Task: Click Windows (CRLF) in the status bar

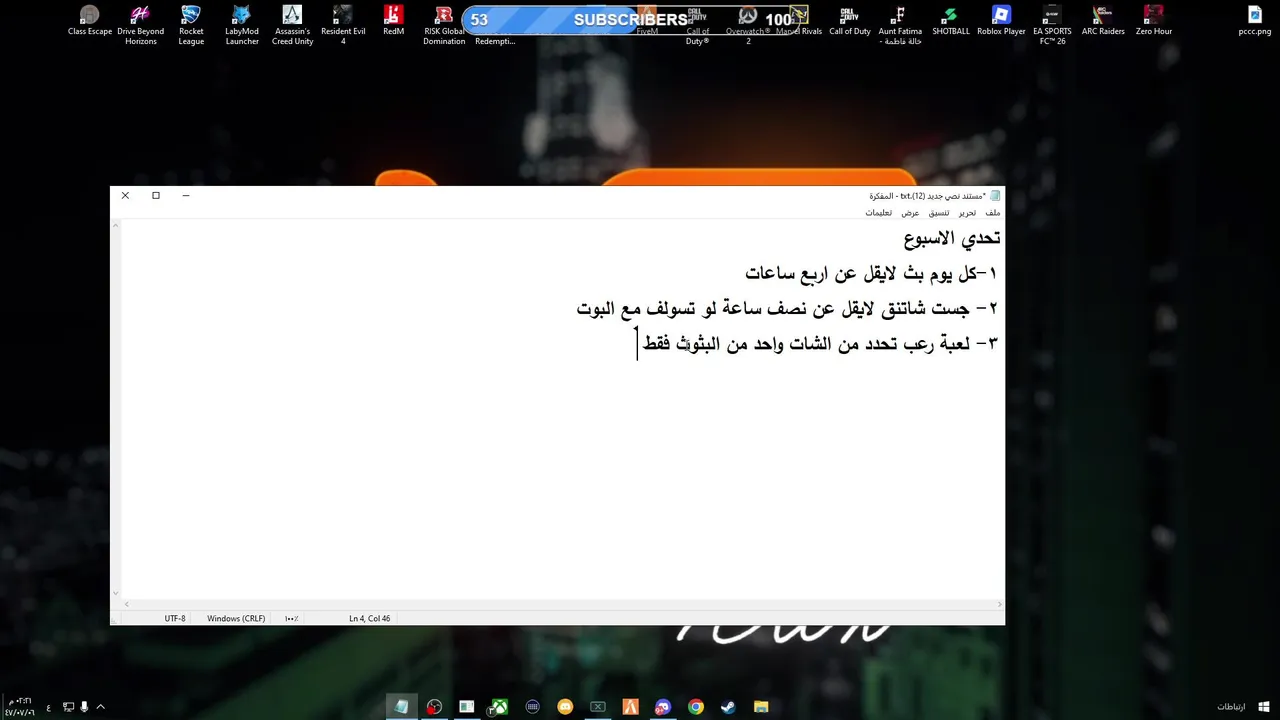Action: pos(236,619)
